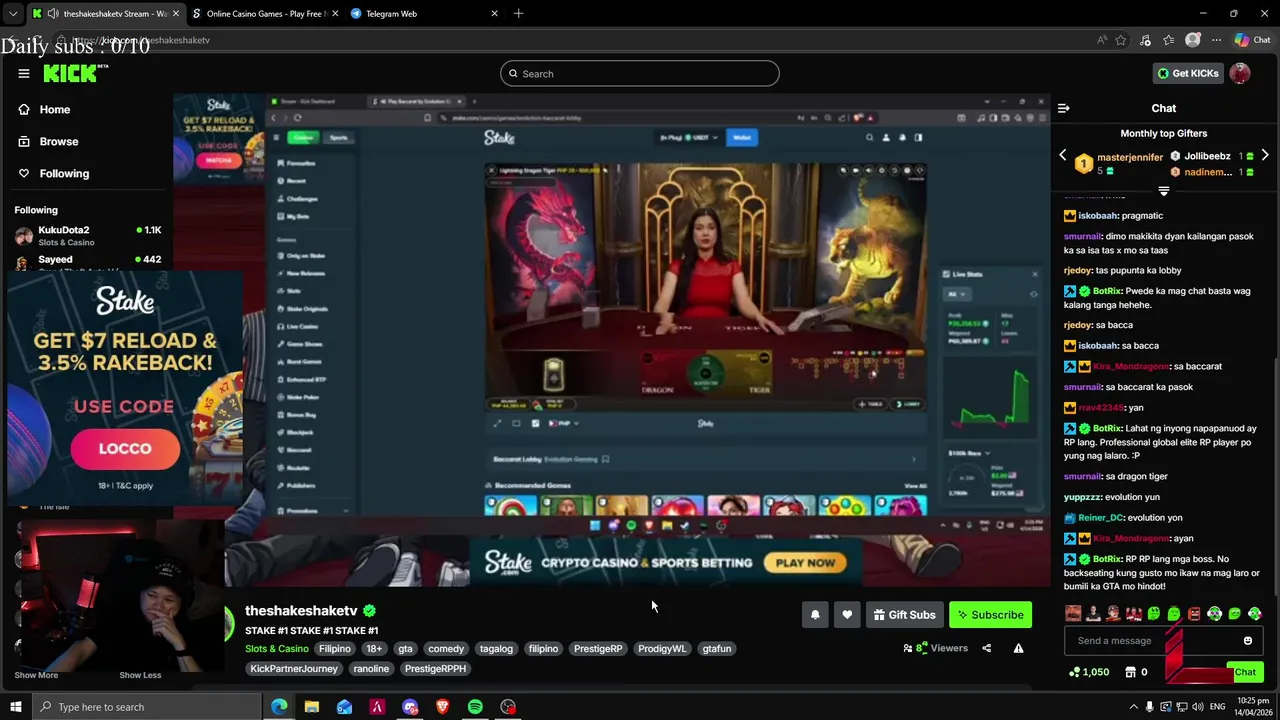The image size is (1280, 720).
Task: Open masterjennifer top gifter profile
Action: [1129, 157]
